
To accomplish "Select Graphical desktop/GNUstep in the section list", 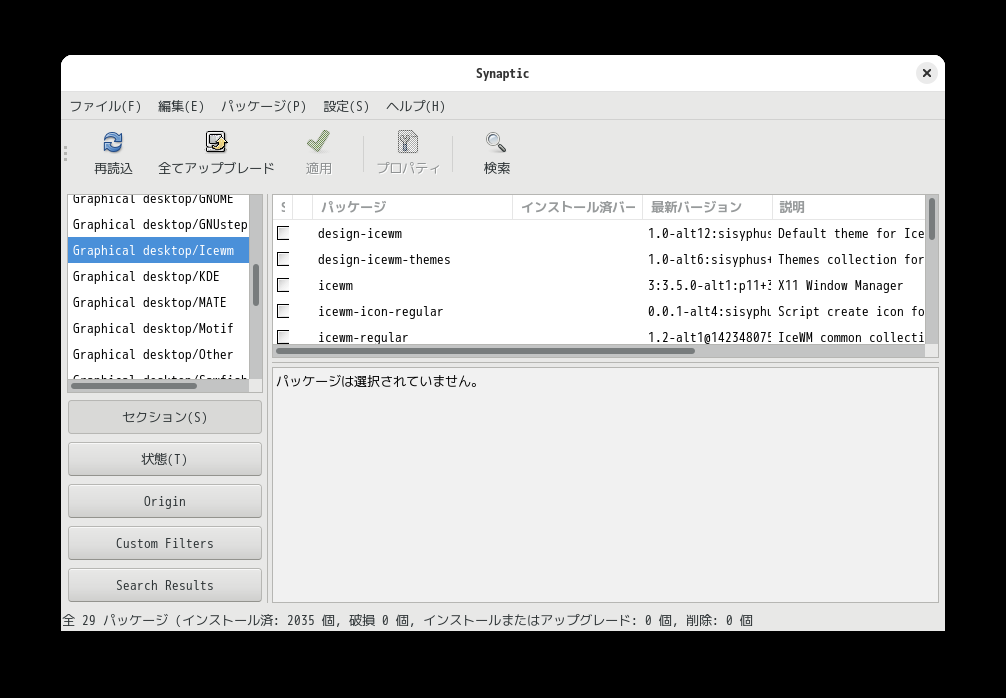I will pyautogui.click(x=158, y=225).
